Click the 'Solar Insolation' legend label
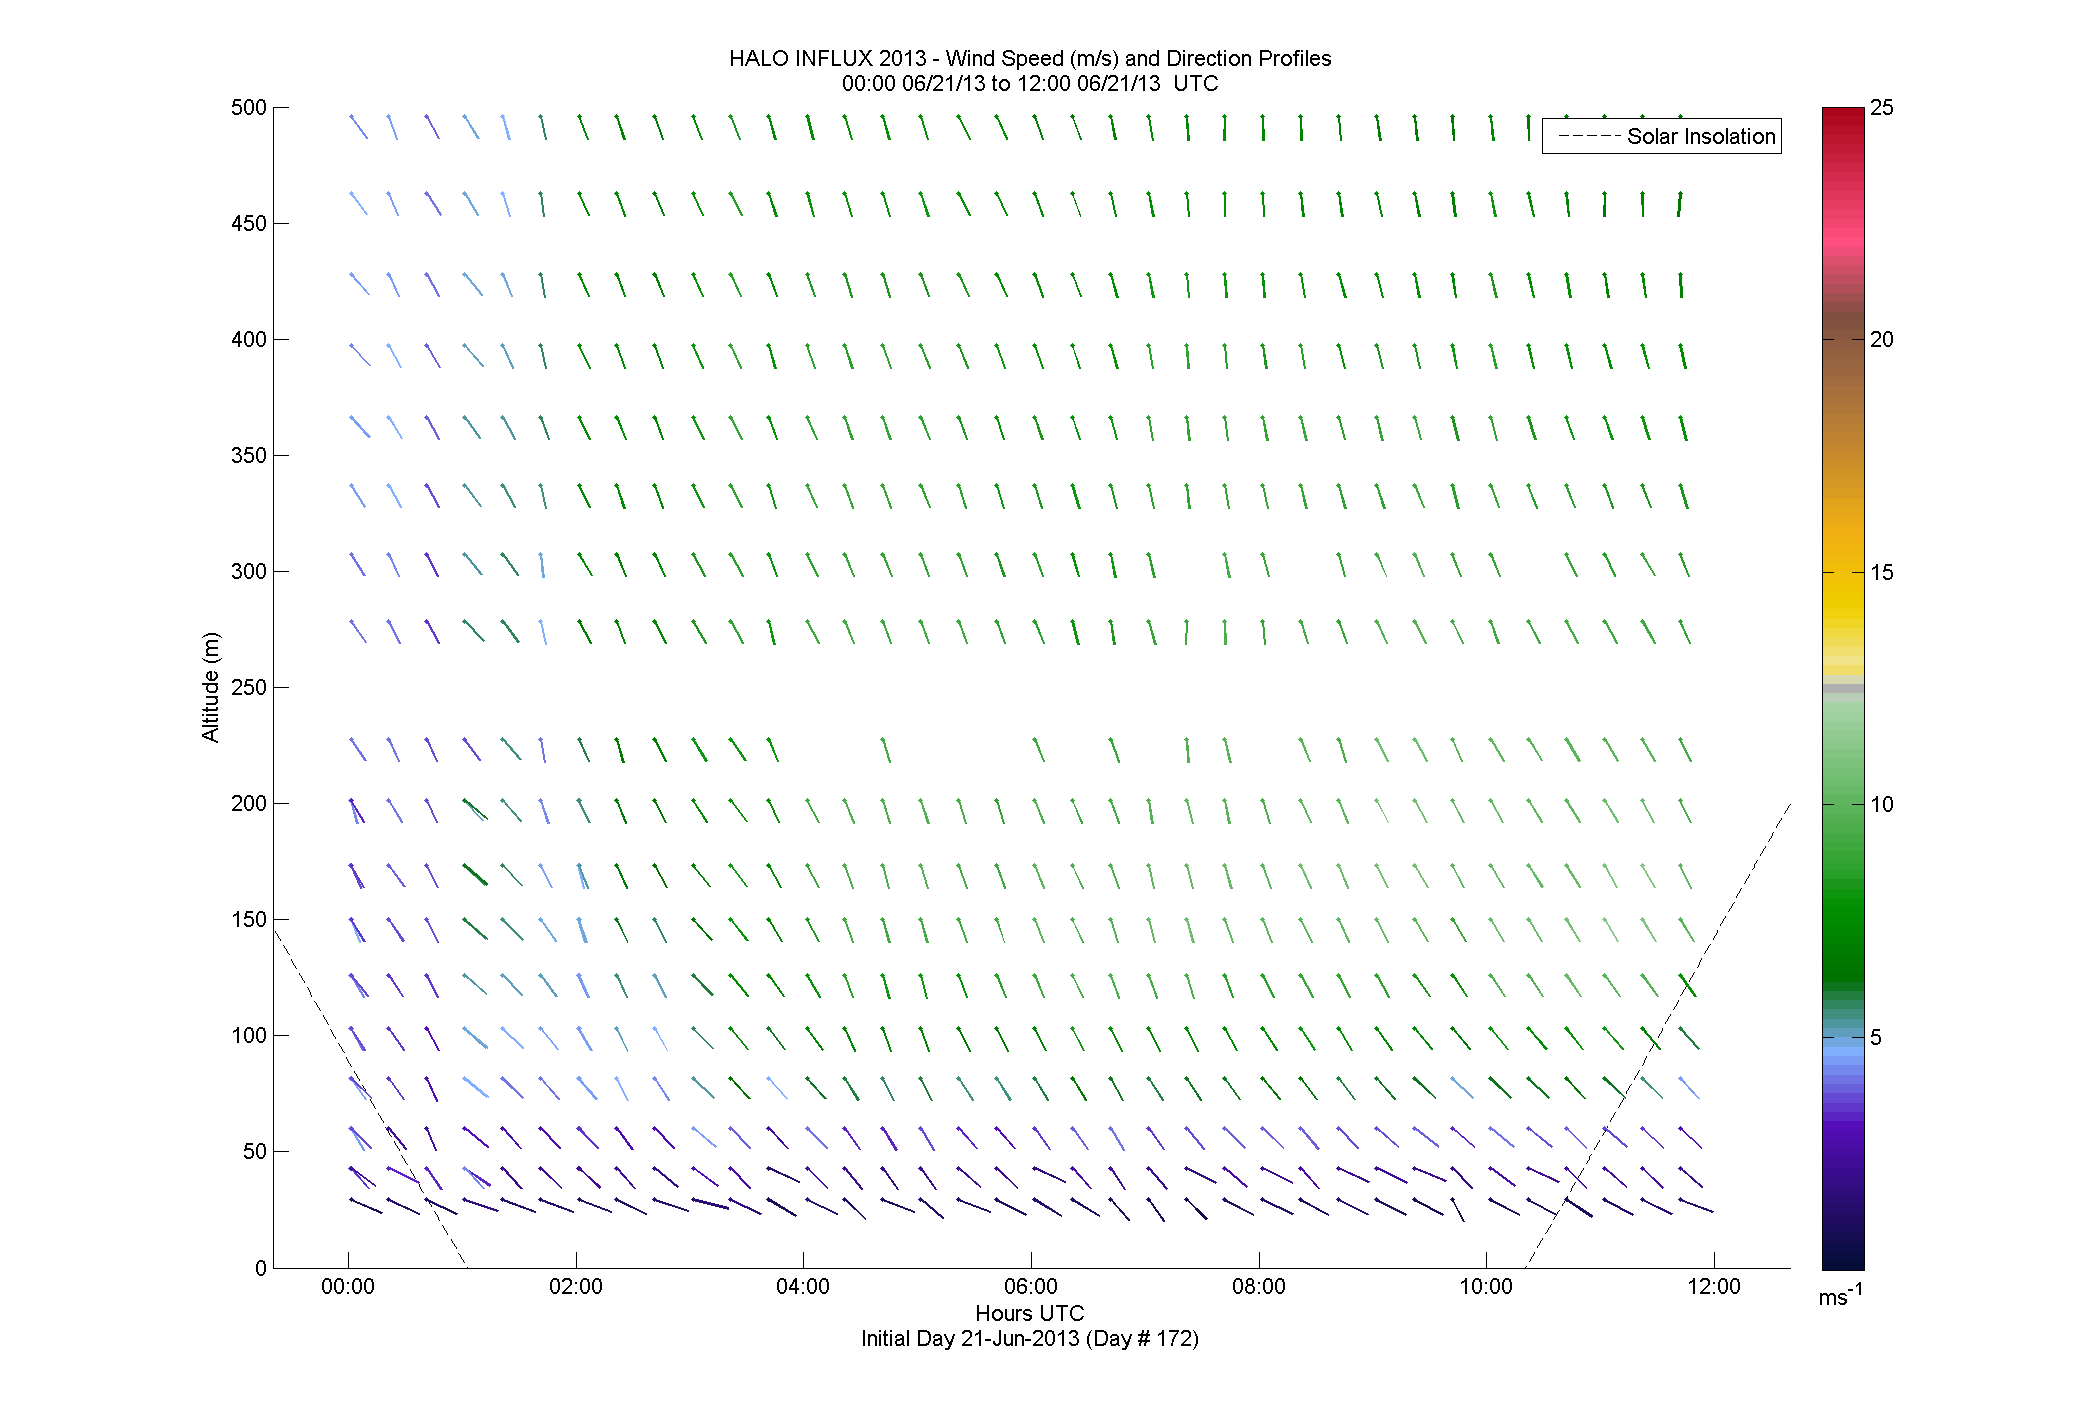Screen dimensions: 2098x1425 pyautogui.click(x=1701, y=137)
